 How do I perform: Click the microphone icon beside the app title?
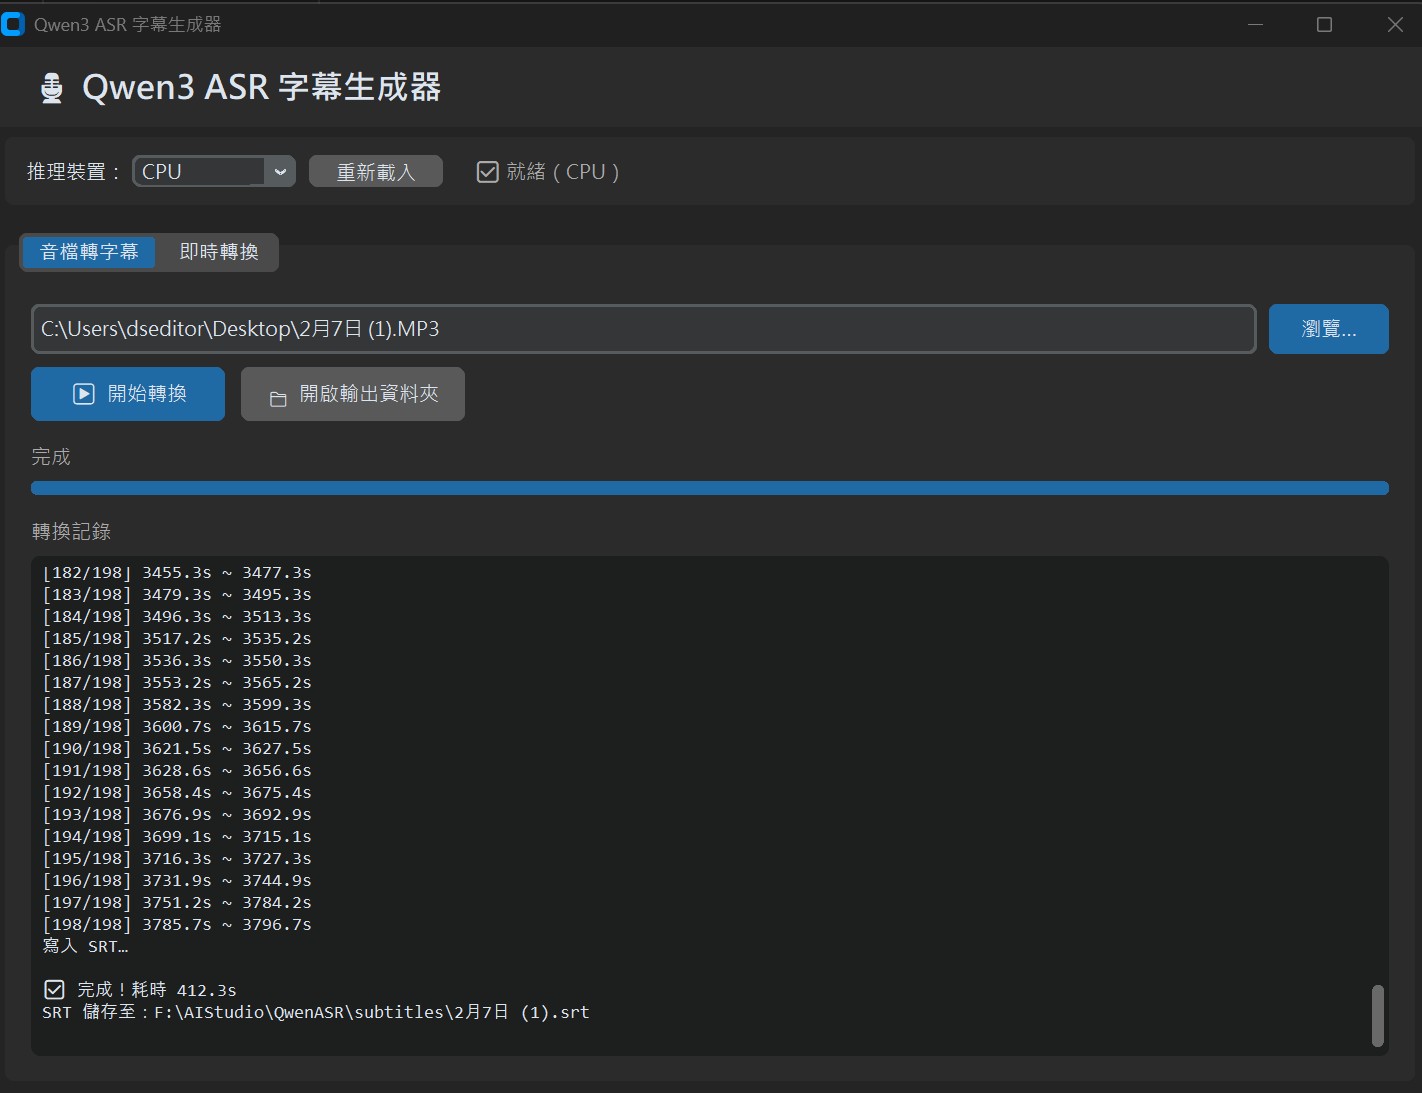click(52, 88)
